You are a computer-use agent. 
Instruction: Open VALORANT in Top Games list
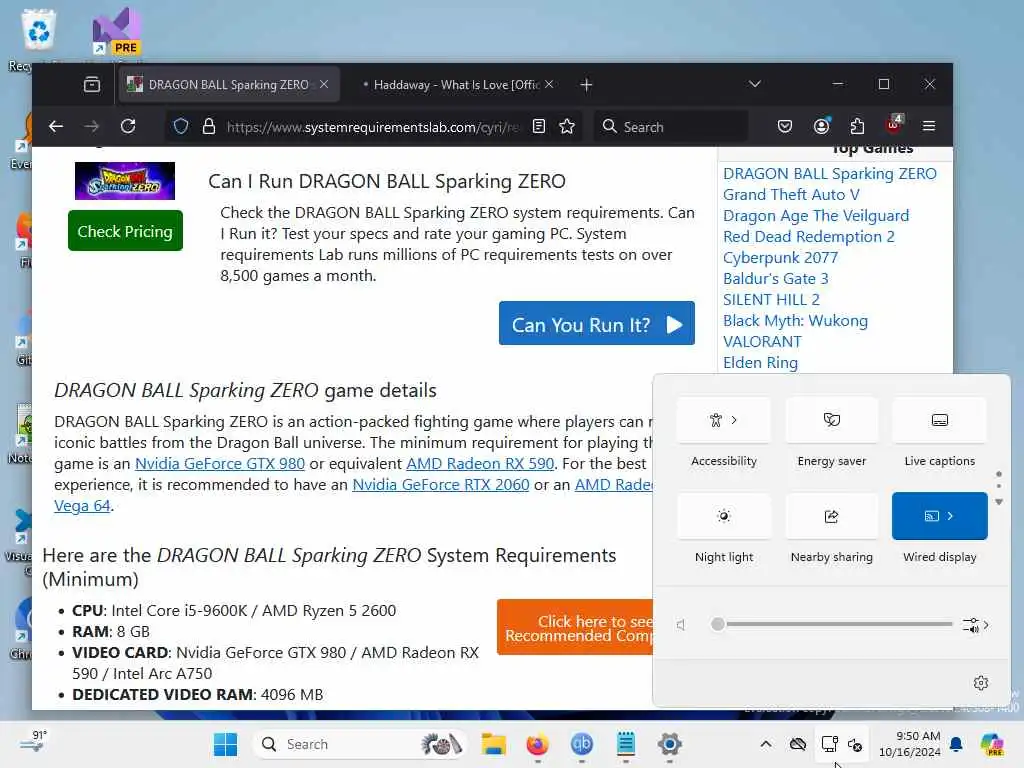(x=762, y=341)
